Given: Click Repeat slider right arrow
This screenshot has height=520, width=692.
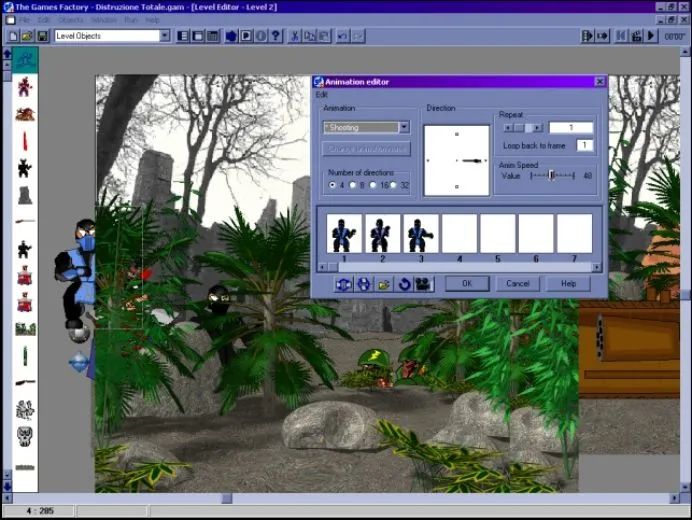Looking at the screenshot, I should click(x=538, y=128).
